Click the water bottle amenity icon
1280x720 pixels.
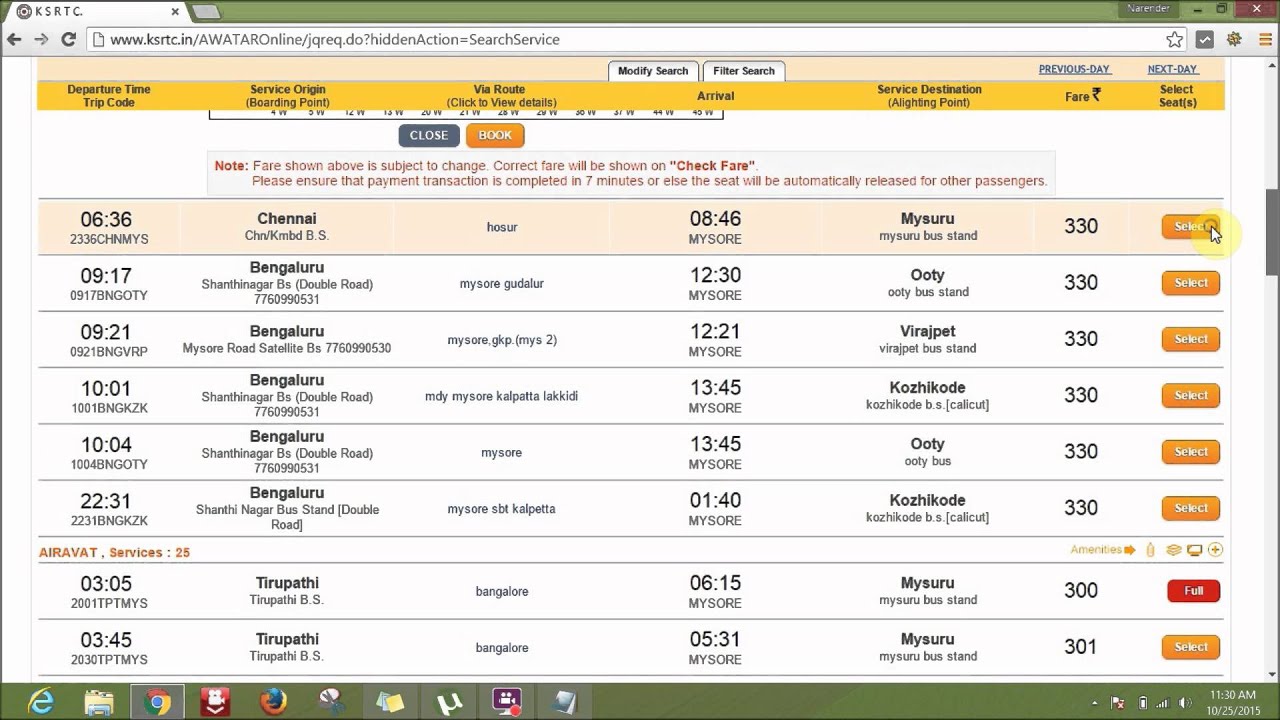click(1150, 550)
